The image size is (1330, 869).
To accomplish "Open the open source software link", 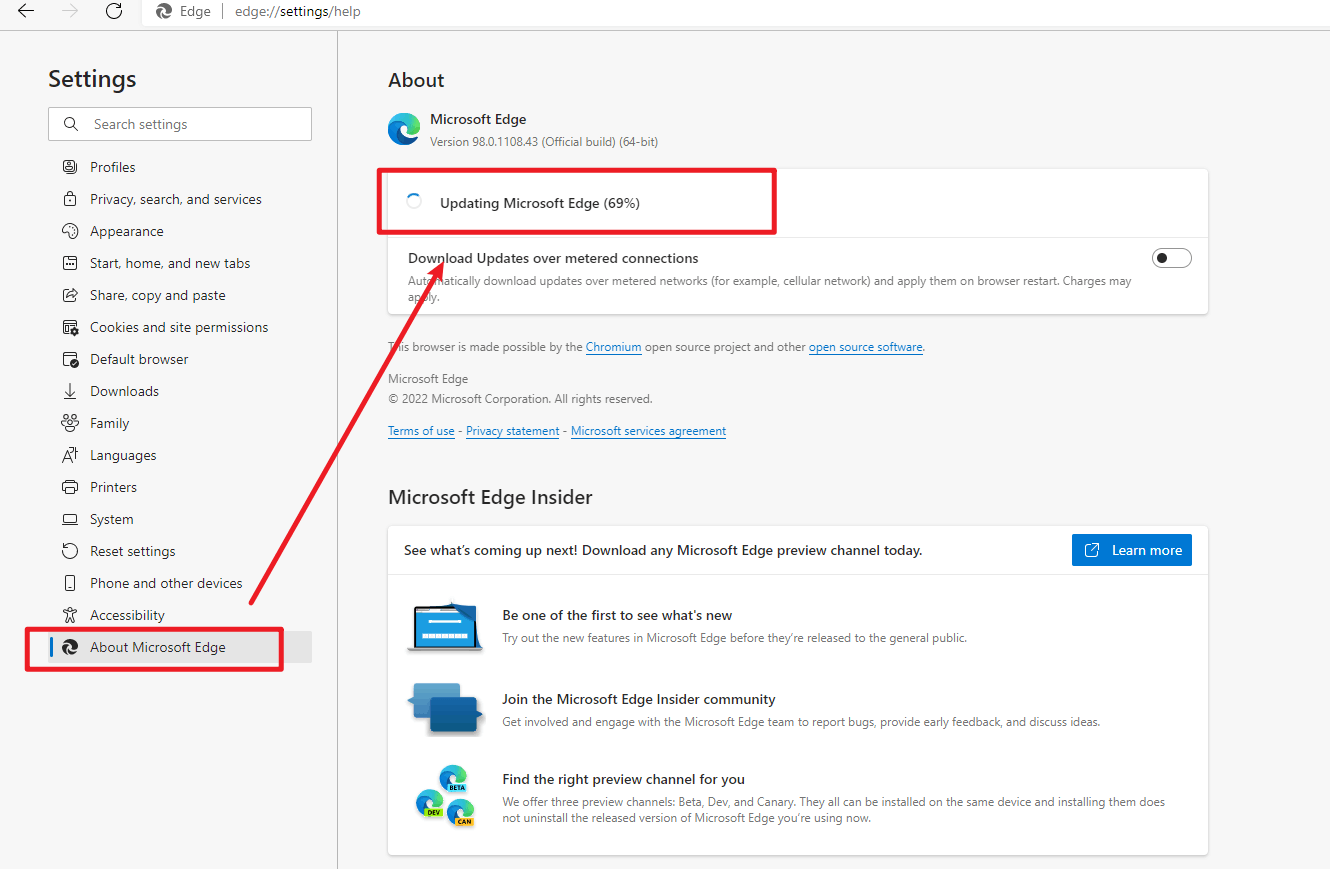I will pyautogui.click(x=866, y=347).
